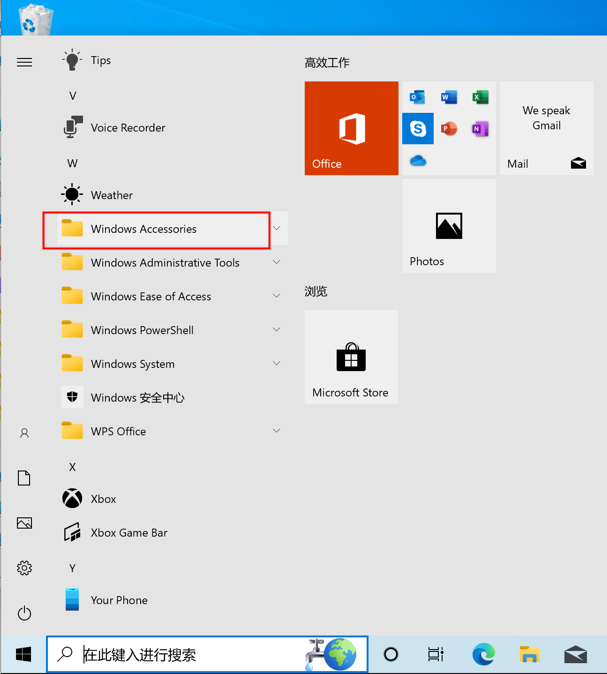Screen dimensions: 607x674
Task: Open the Mail live tile
Action: click(x=546, y=128)
